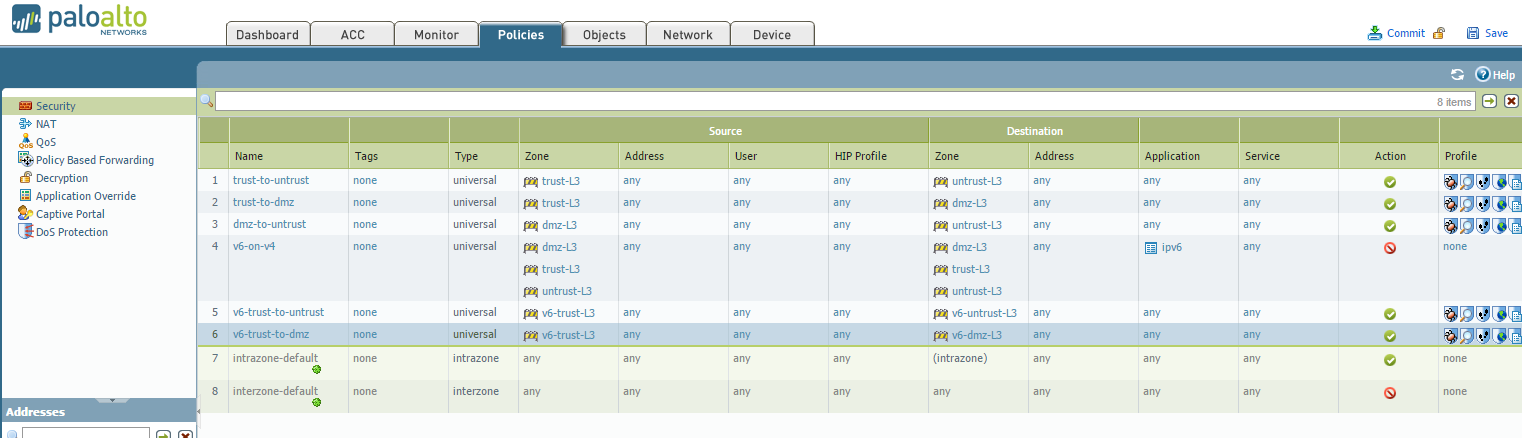Click the untrust-L3 source zone in v6-on-v4
The height and width of the screenshot is (438, 1522).
[x=566, y=291]
